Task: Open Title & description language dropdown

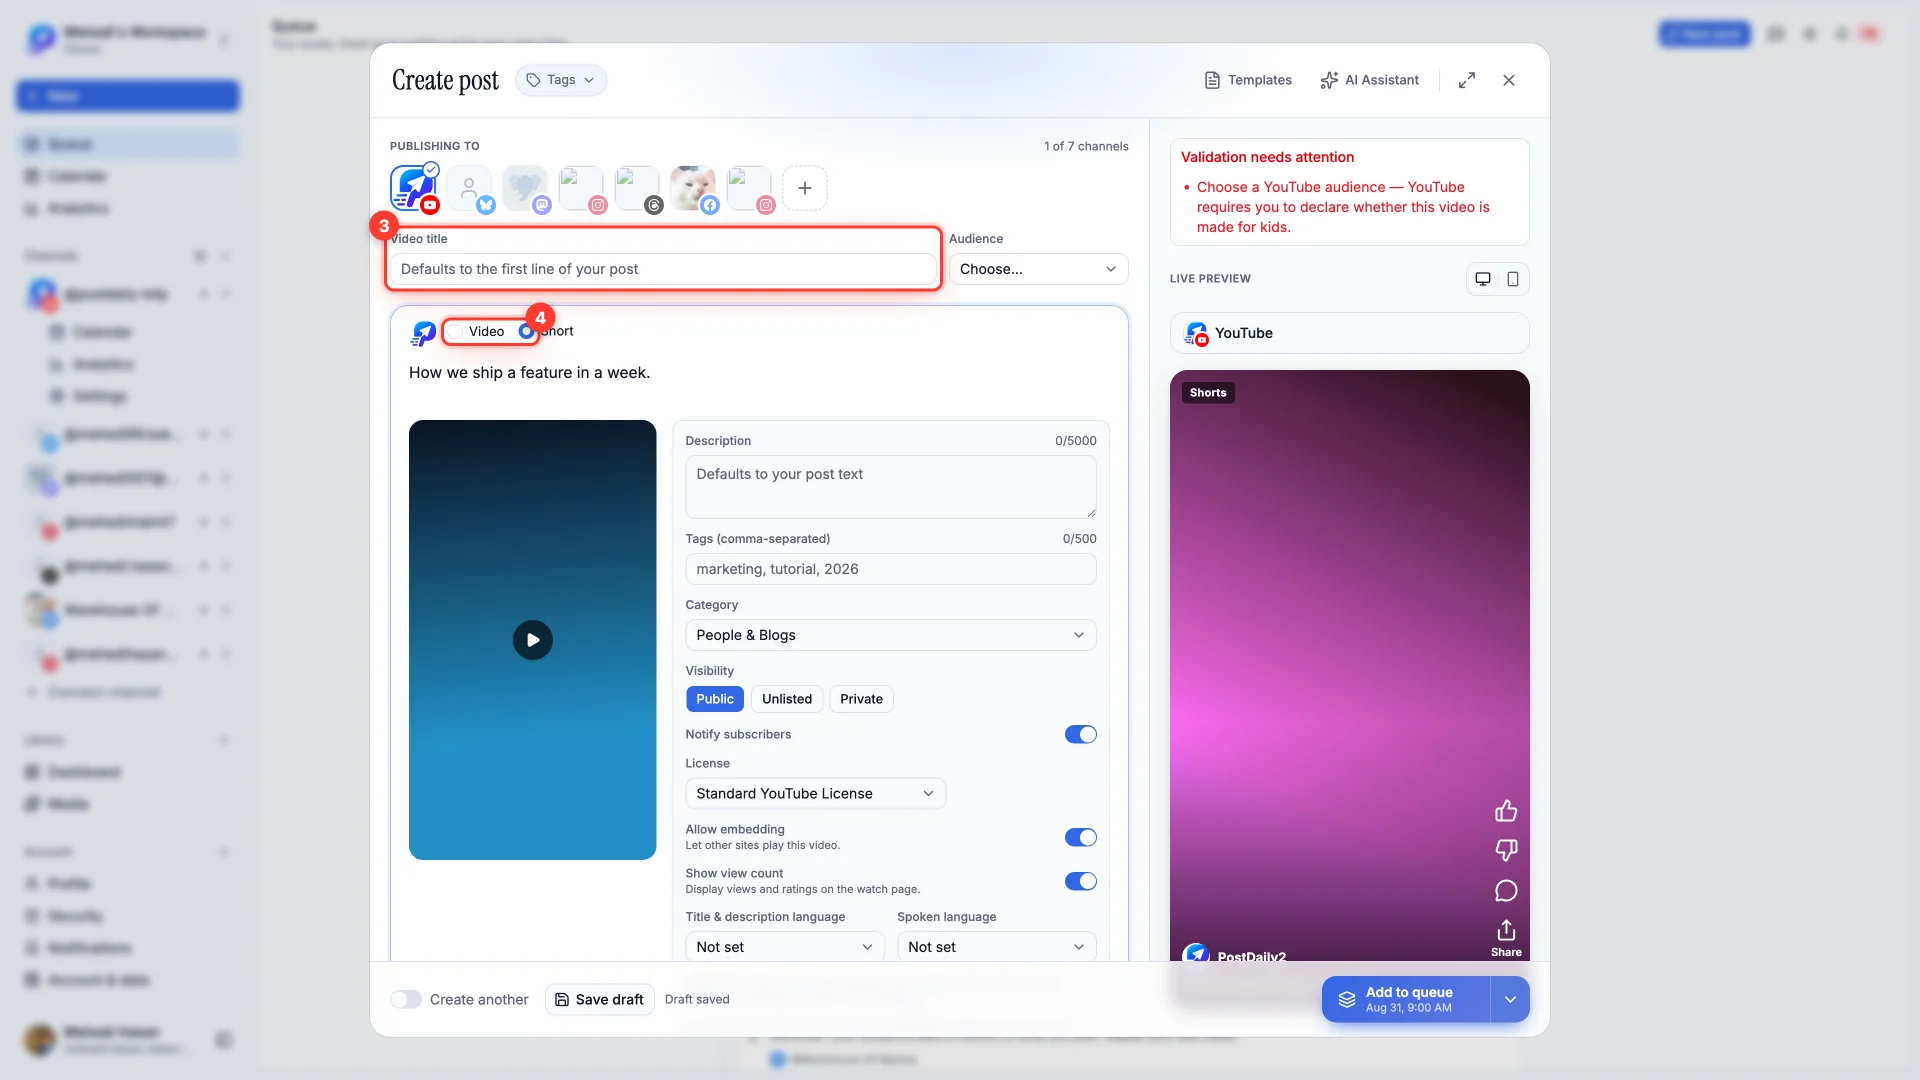Action: click(x=784, y=947)
